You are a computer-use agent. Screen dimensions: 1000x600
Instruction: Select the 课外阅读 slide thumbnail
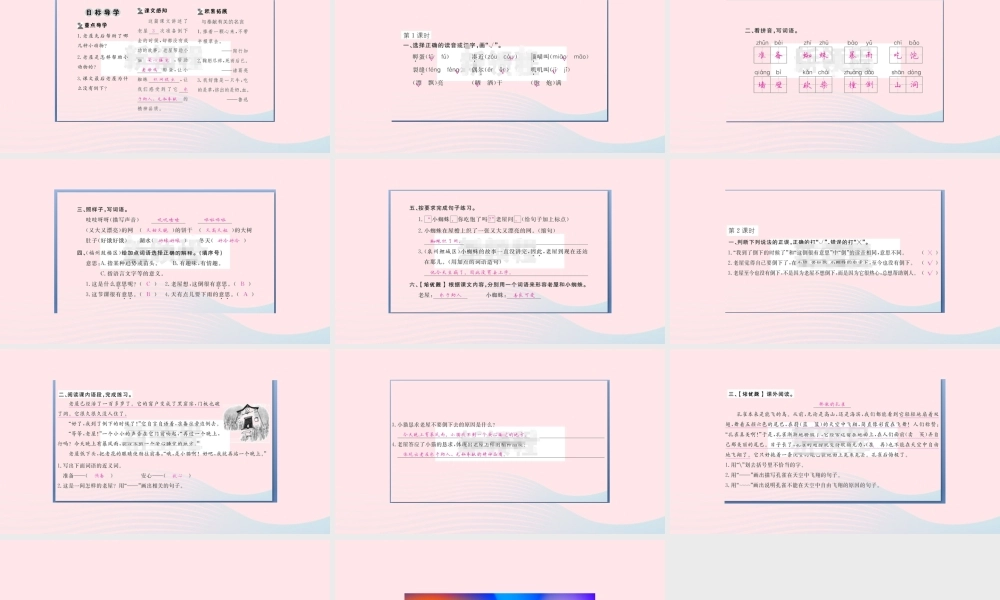click(834, 441)
